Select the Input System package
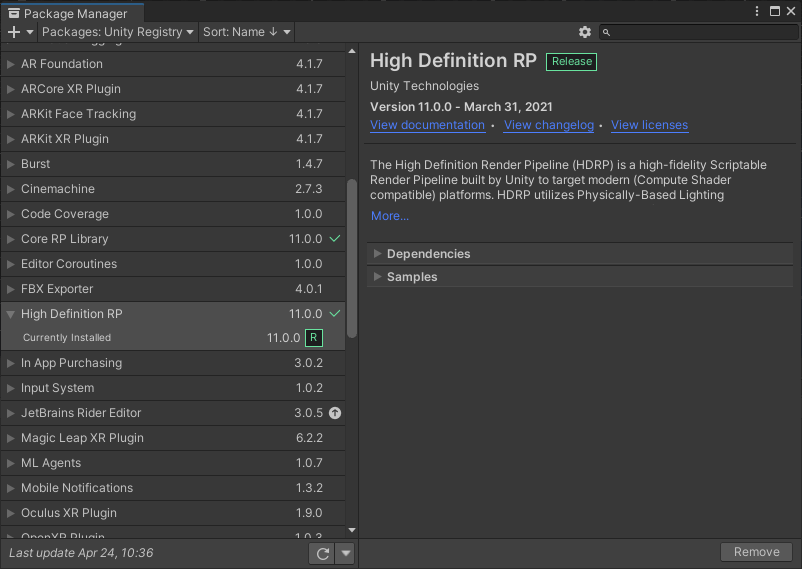 click(x=173, y=388)
